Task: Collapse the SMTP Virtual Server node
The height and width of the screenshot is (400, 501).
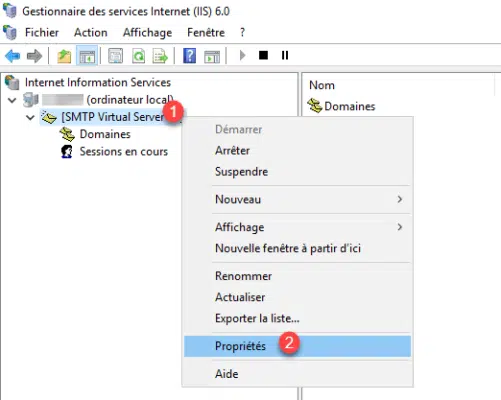Action: click(30, 117)
